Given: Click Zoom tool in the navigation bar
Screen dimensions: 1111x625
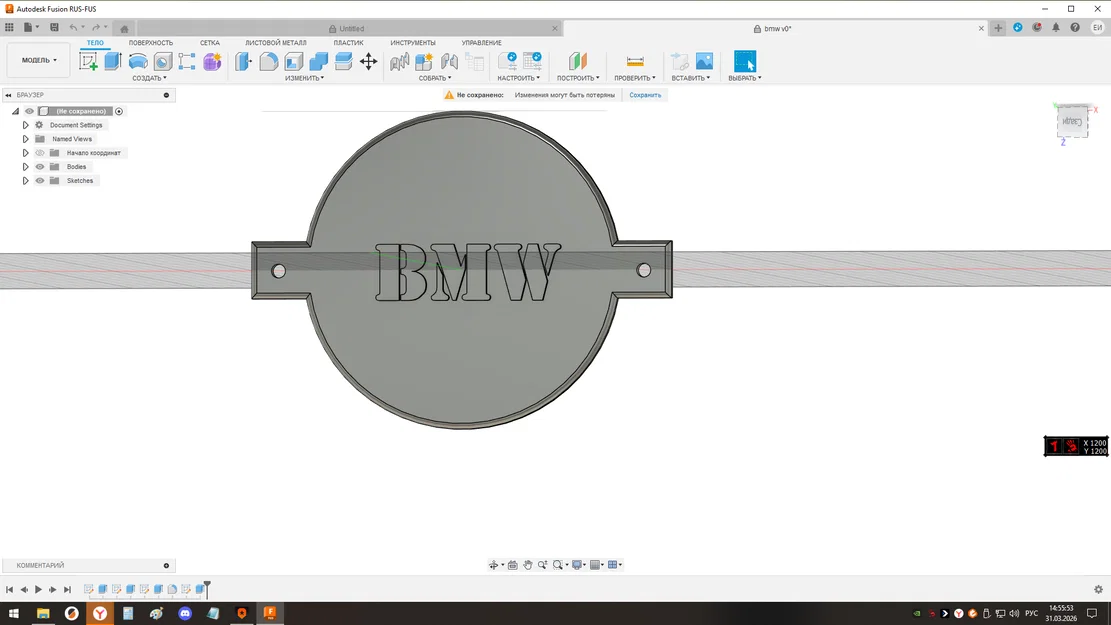Looking at the screenshot, I should (x=542, y=565).
